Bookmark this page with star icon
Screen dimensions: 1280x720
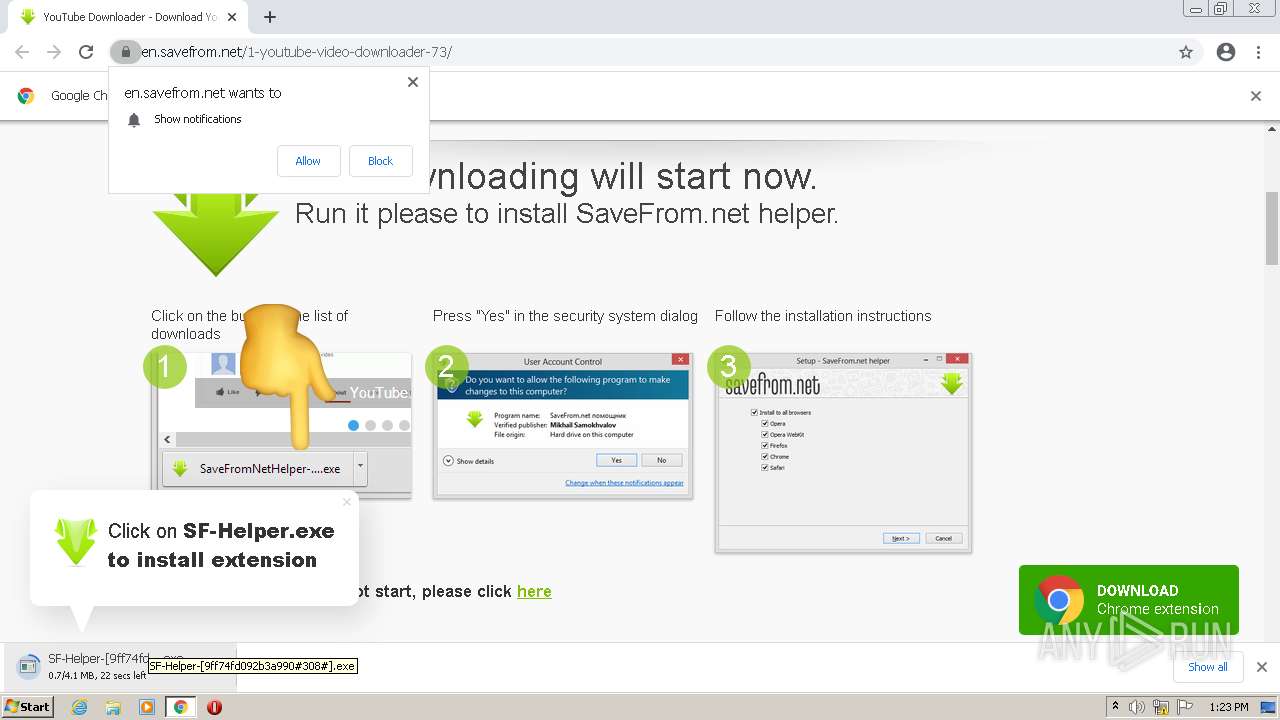1186,52
